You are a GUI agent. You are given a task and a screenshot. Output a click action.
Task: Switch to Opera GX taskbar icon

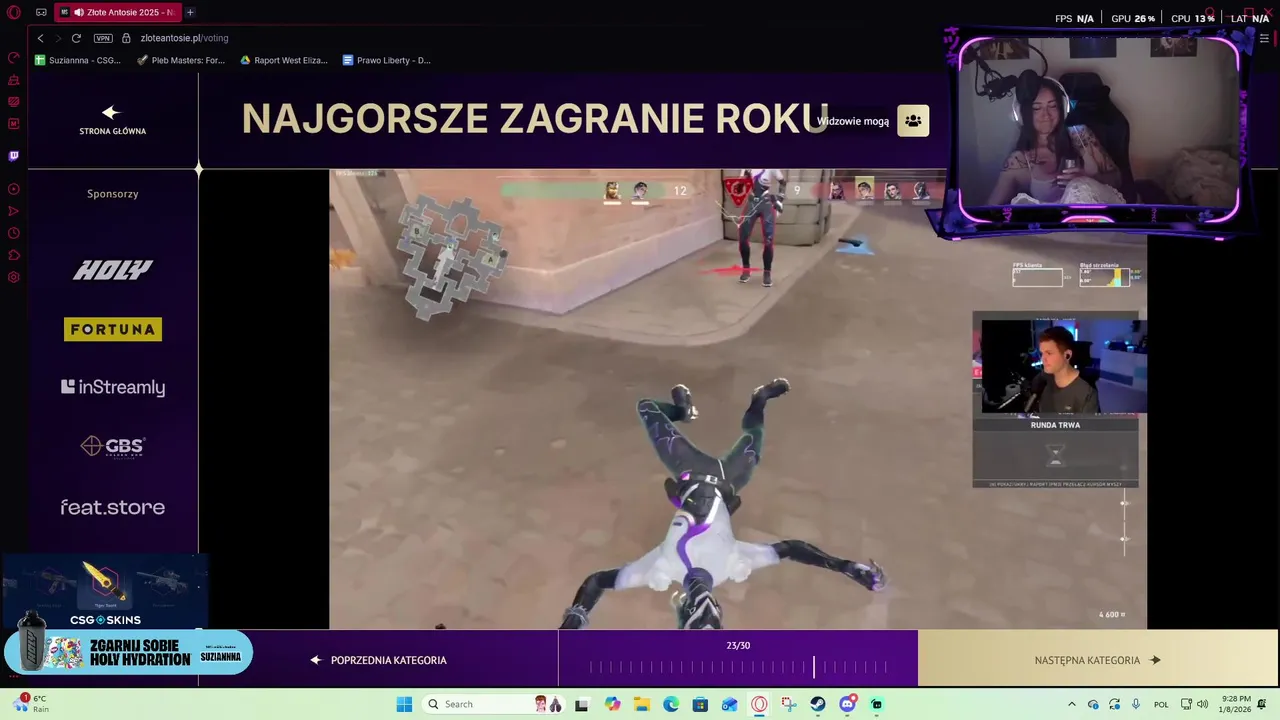[759, 704]
